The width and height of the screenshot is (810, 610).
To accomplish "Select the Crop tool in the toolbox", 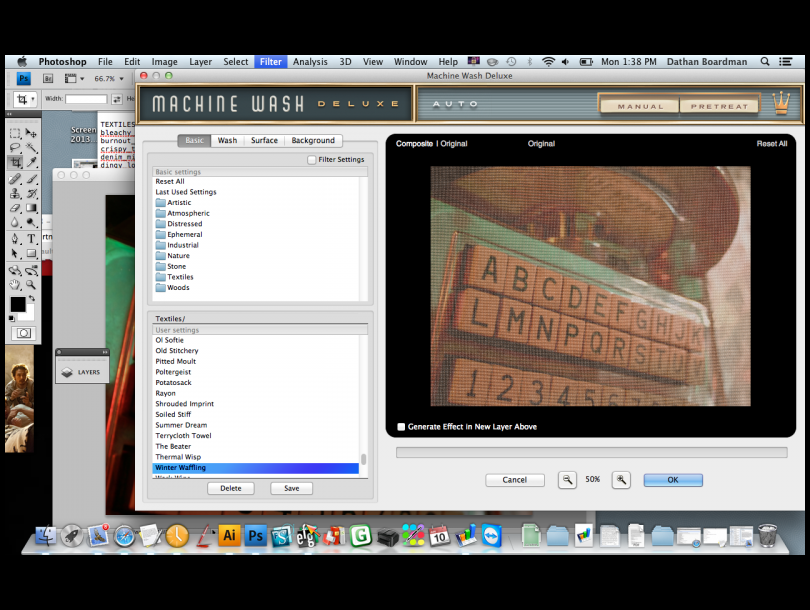I will point(15,163).
